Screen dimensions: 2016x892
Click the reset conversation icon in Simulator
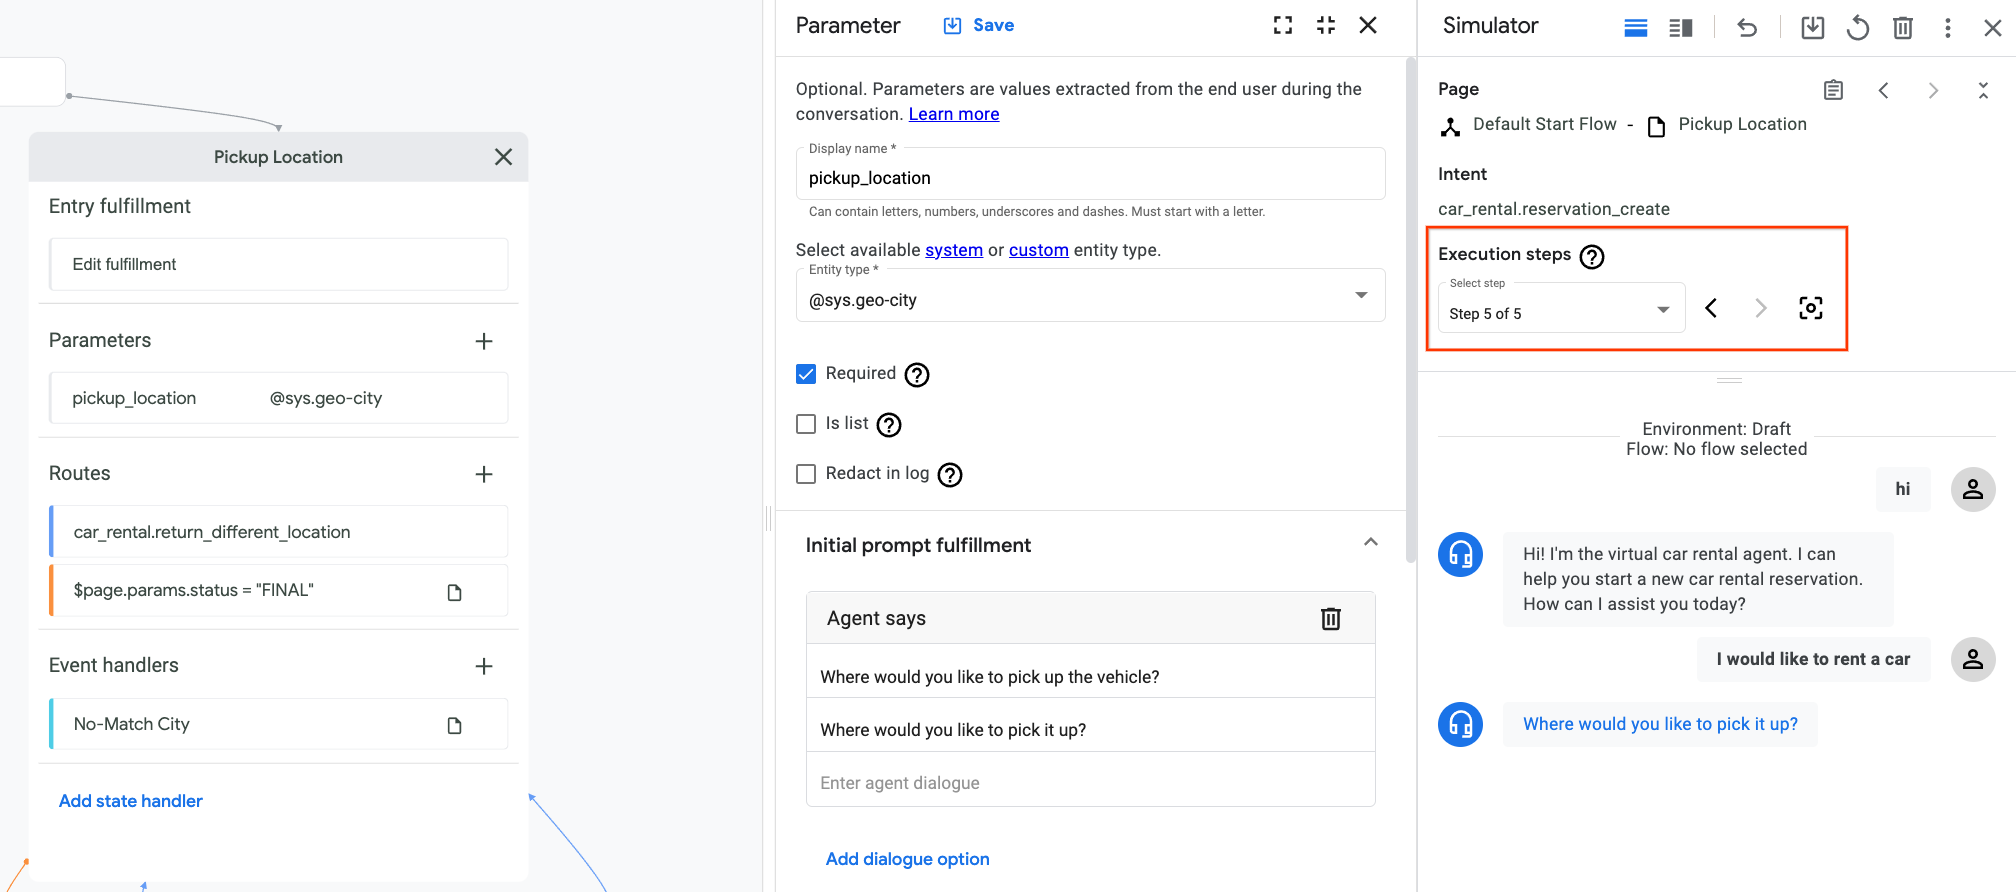point(1857,27)
